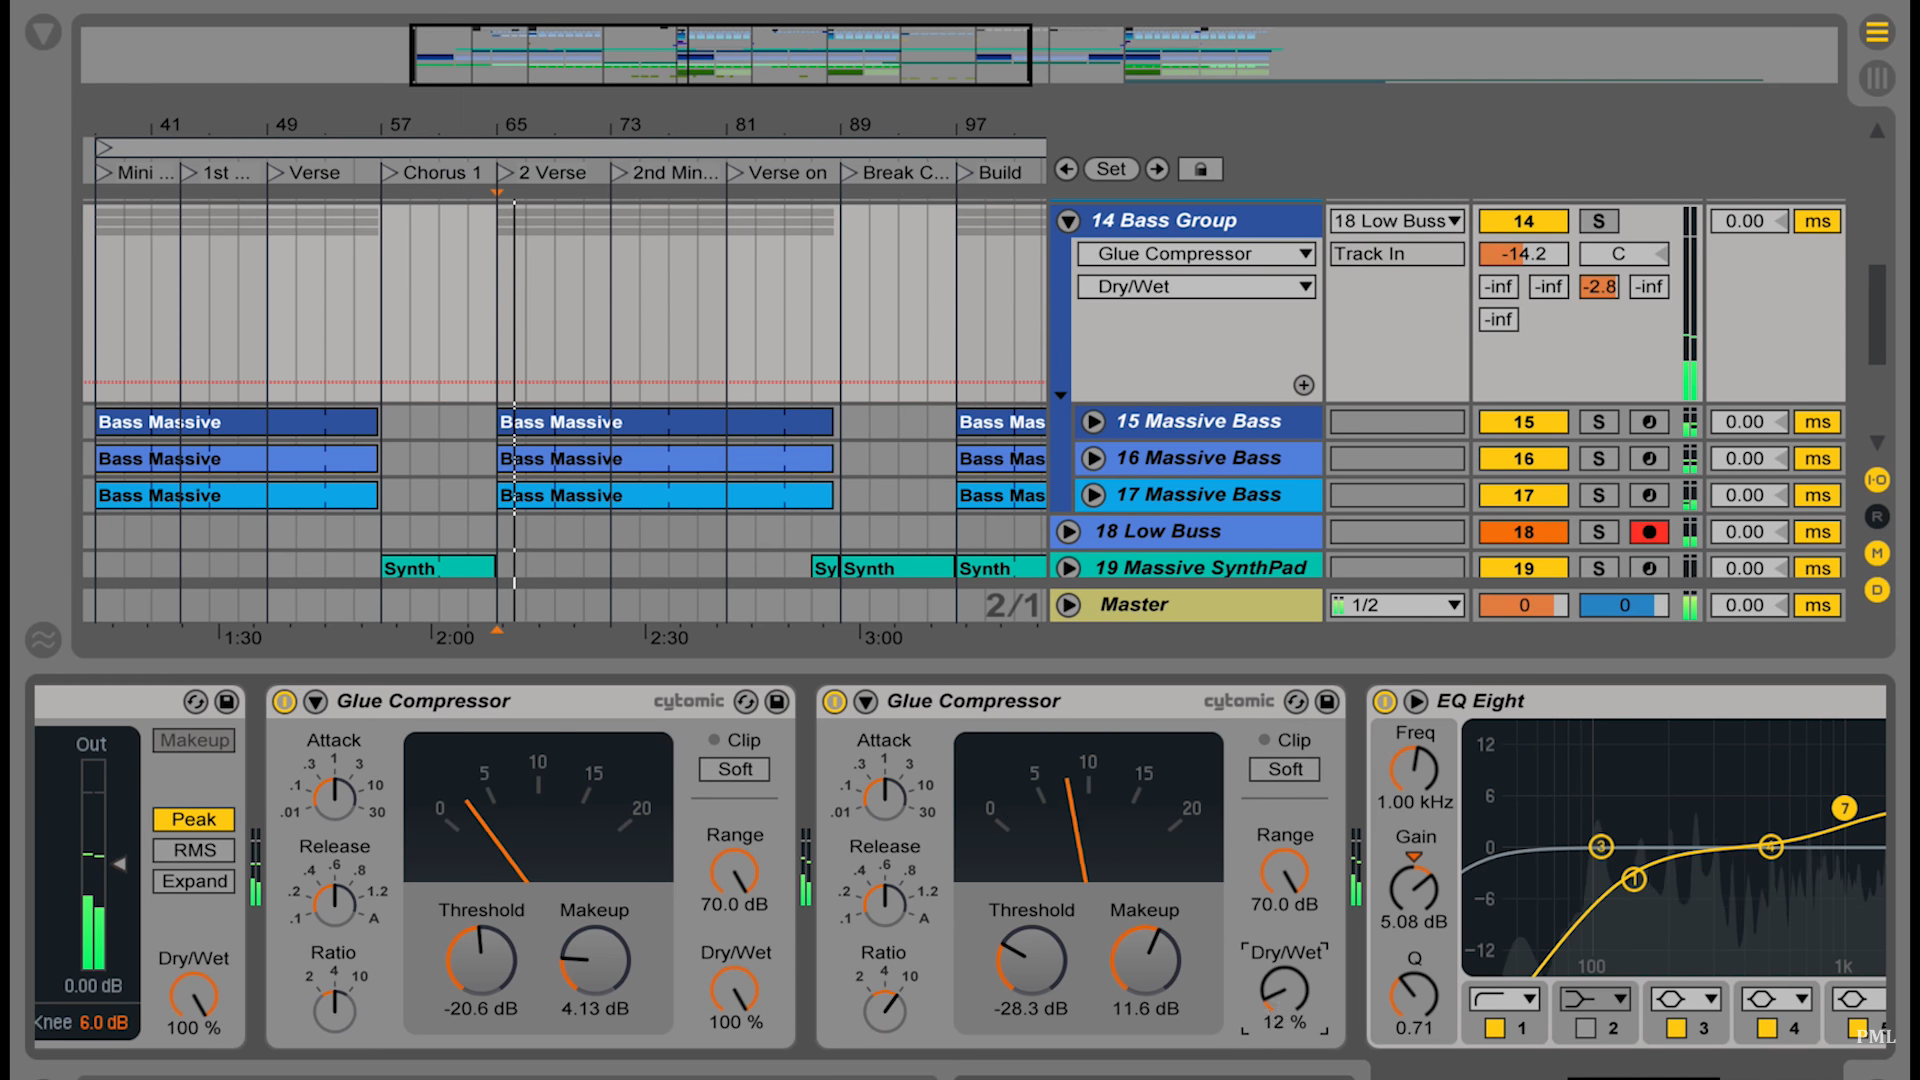Viewport: 1920px width, 1080px height.
Task: Select the first Synth clip on track 19
Action: [x=438, y=568]
